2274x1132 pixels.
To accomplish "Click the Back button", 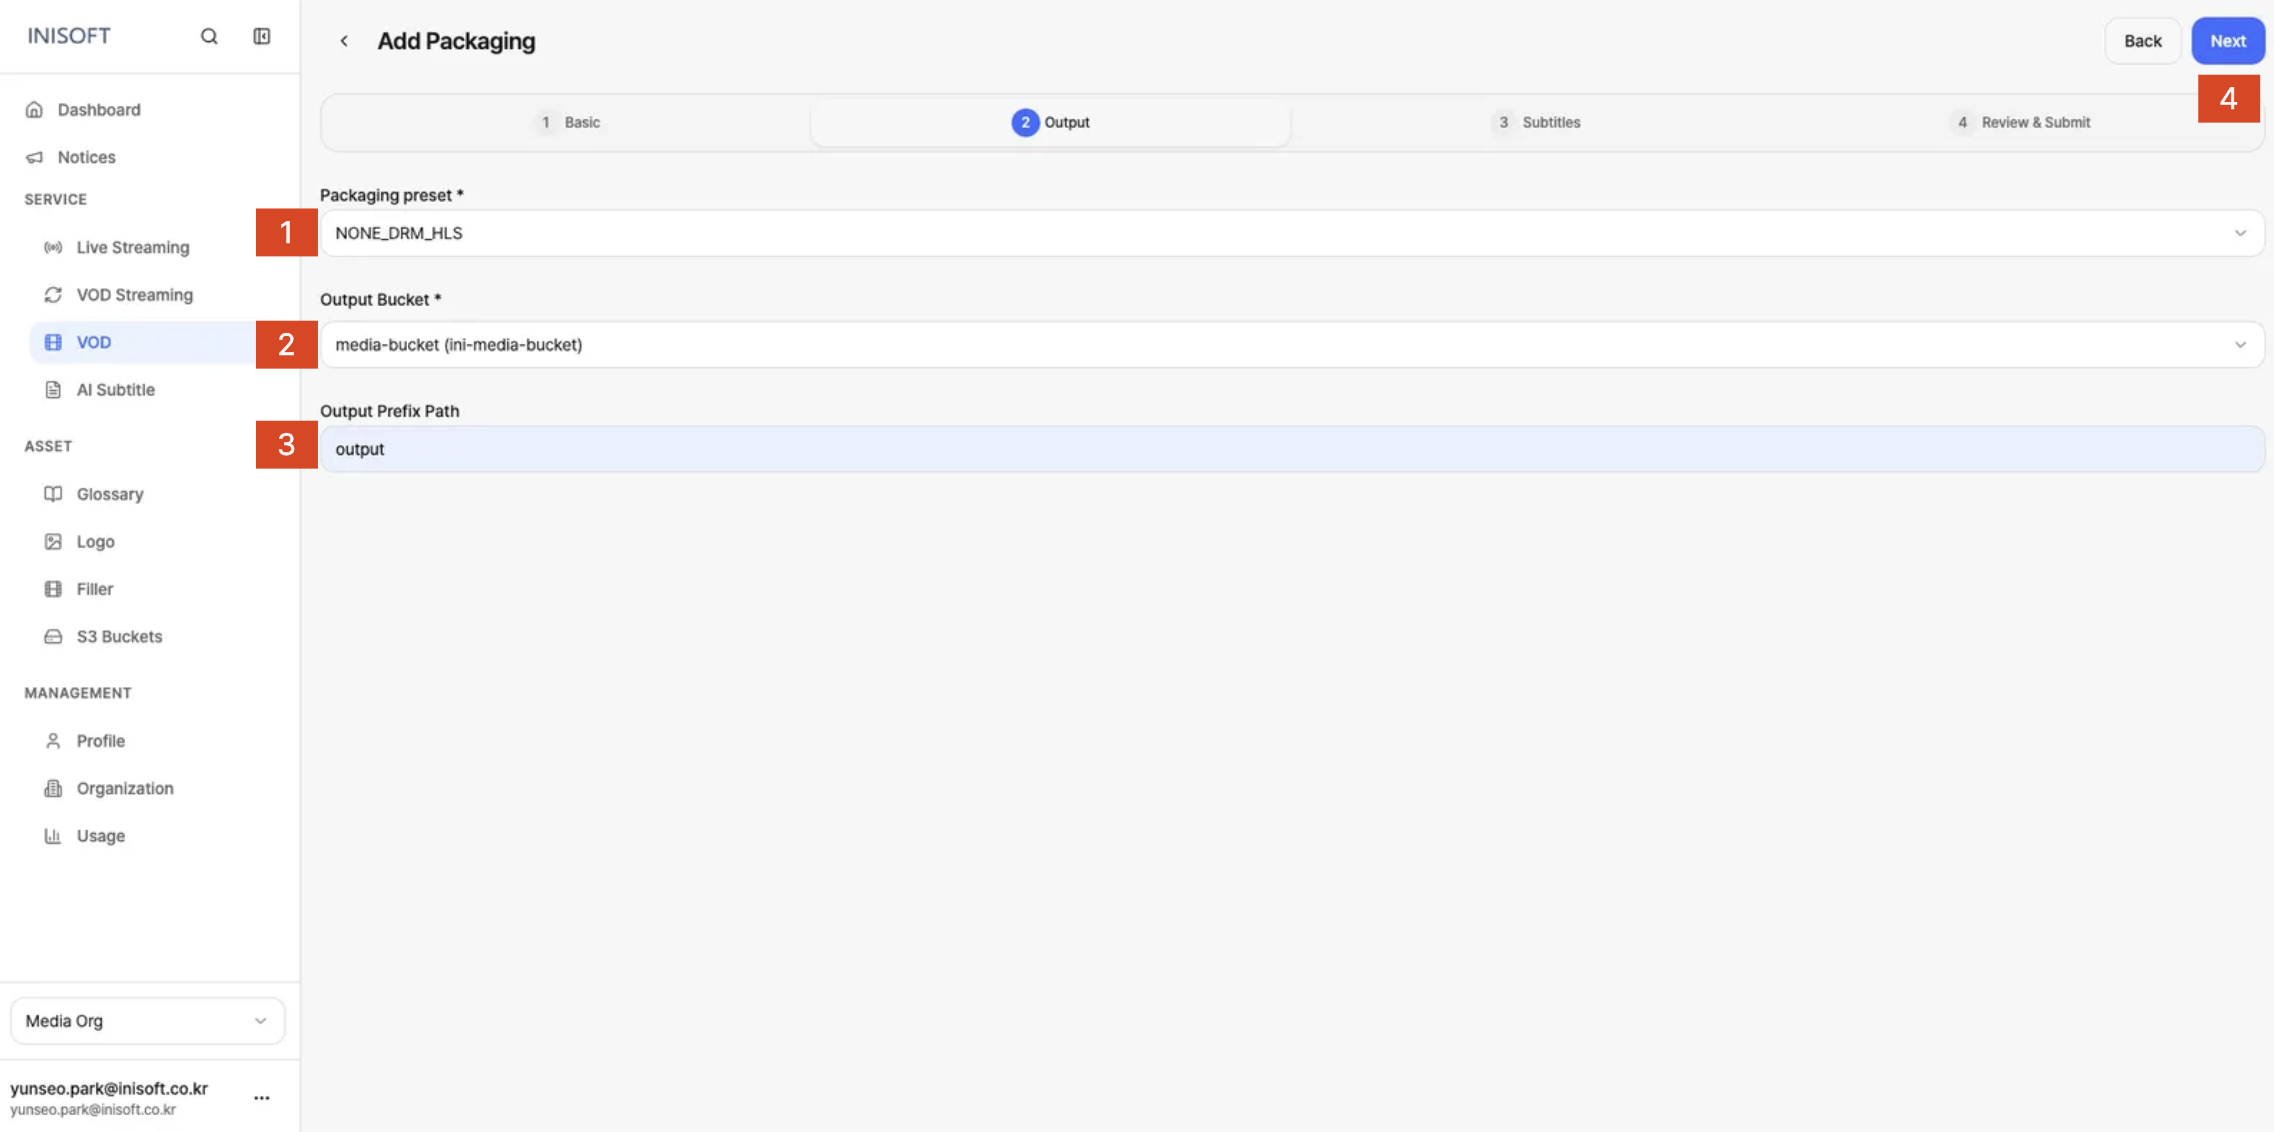I will coord(2143,41).
